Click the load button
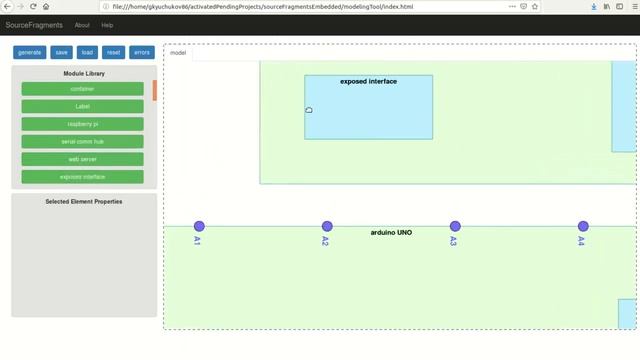The height and width of the screenshot is (360, 640). (x=87, y=52)
